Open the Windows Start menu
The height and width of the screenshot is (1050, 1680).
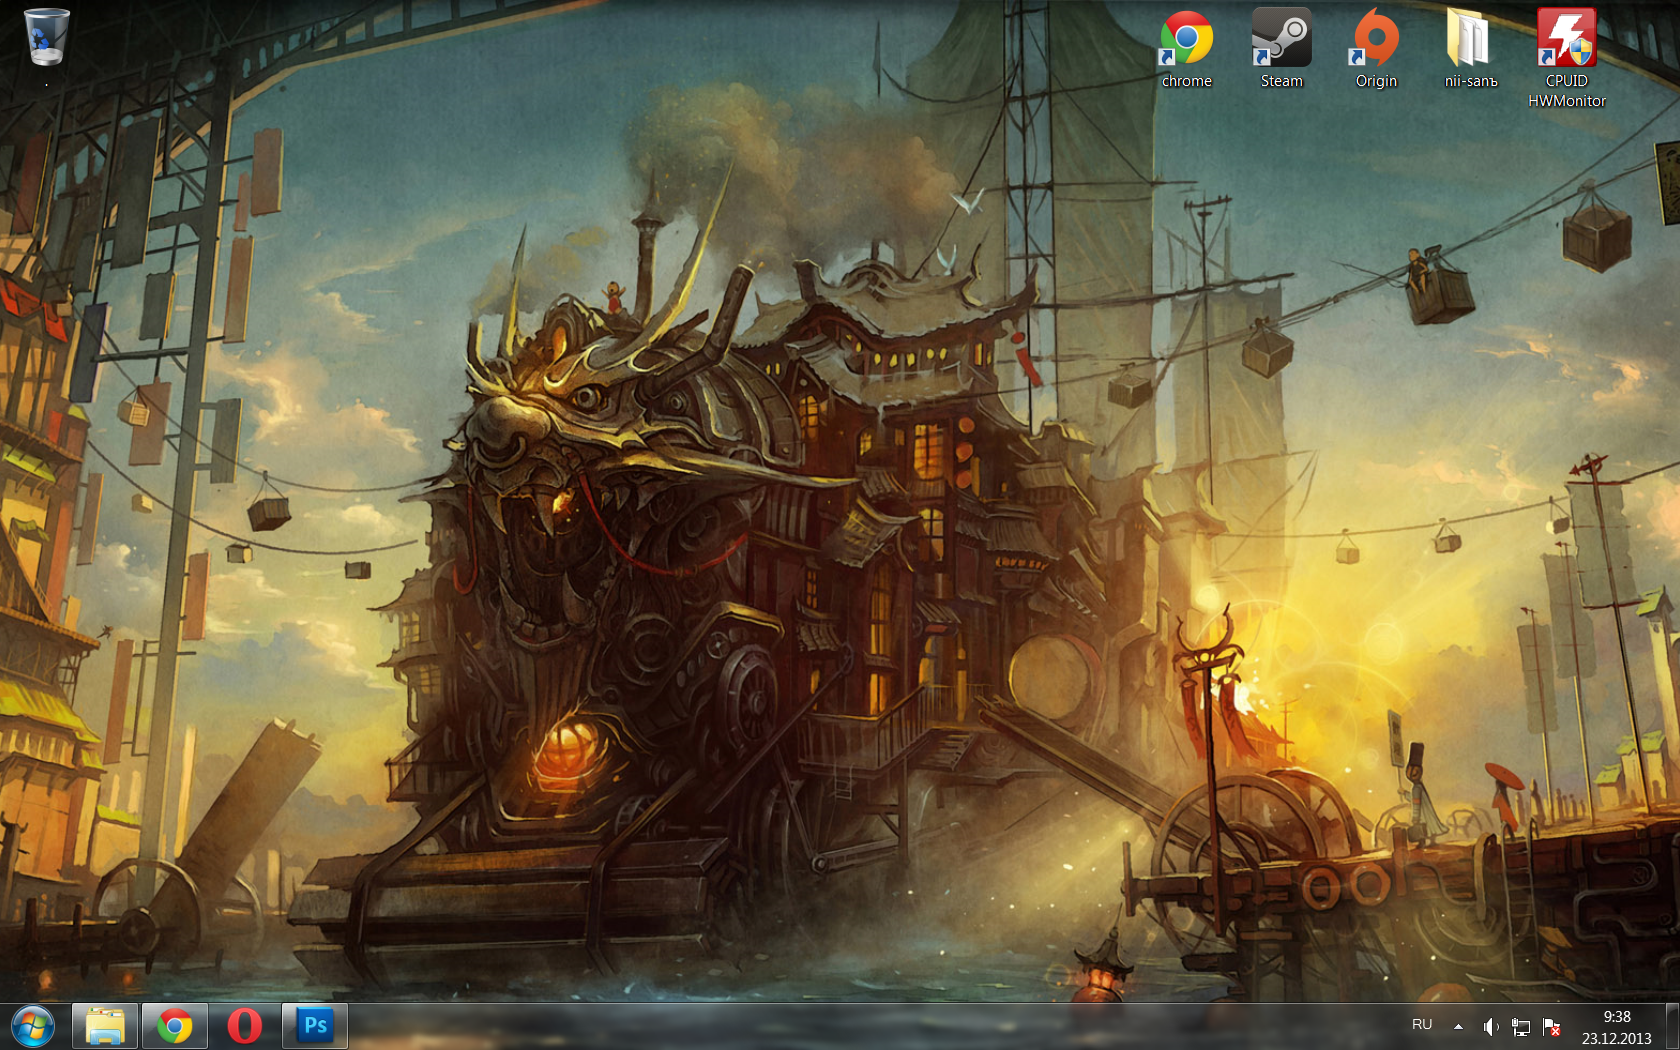tap(33, 1026)
